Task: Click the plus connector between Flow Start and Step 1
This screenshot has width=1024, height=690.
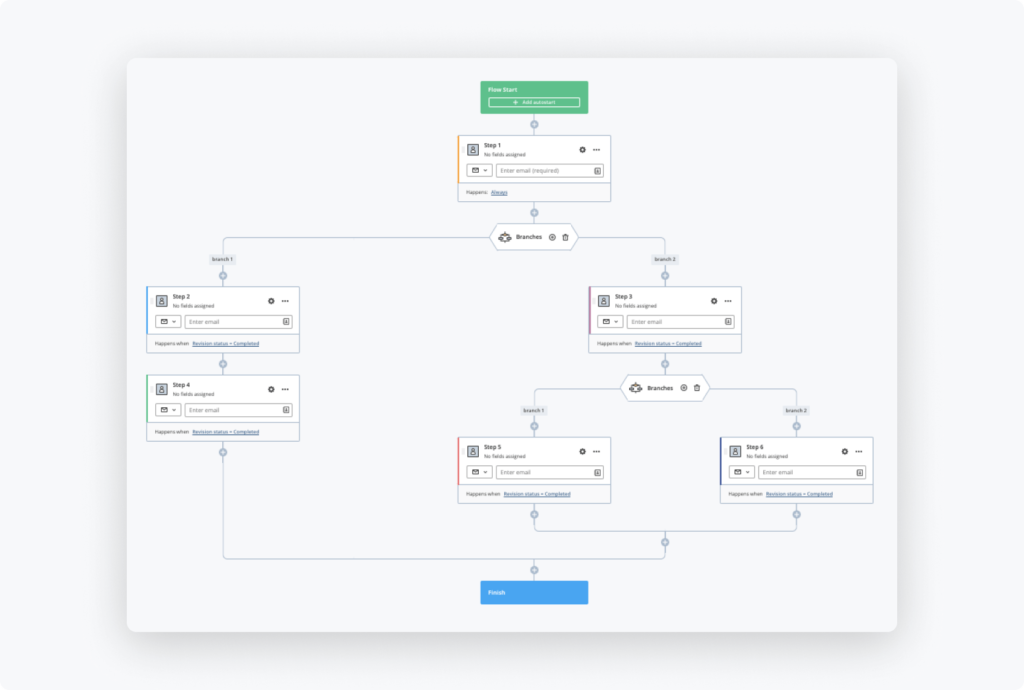Action: point(534,125)
